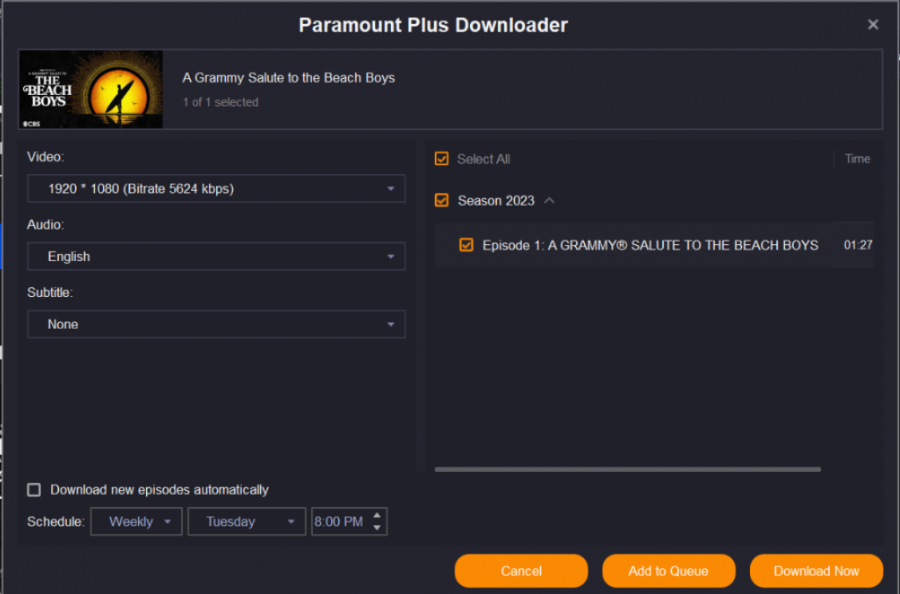Toggle the Select All checkbox
Screen dimensions: 900x594
pyautogui.click(x=441, y=159)
